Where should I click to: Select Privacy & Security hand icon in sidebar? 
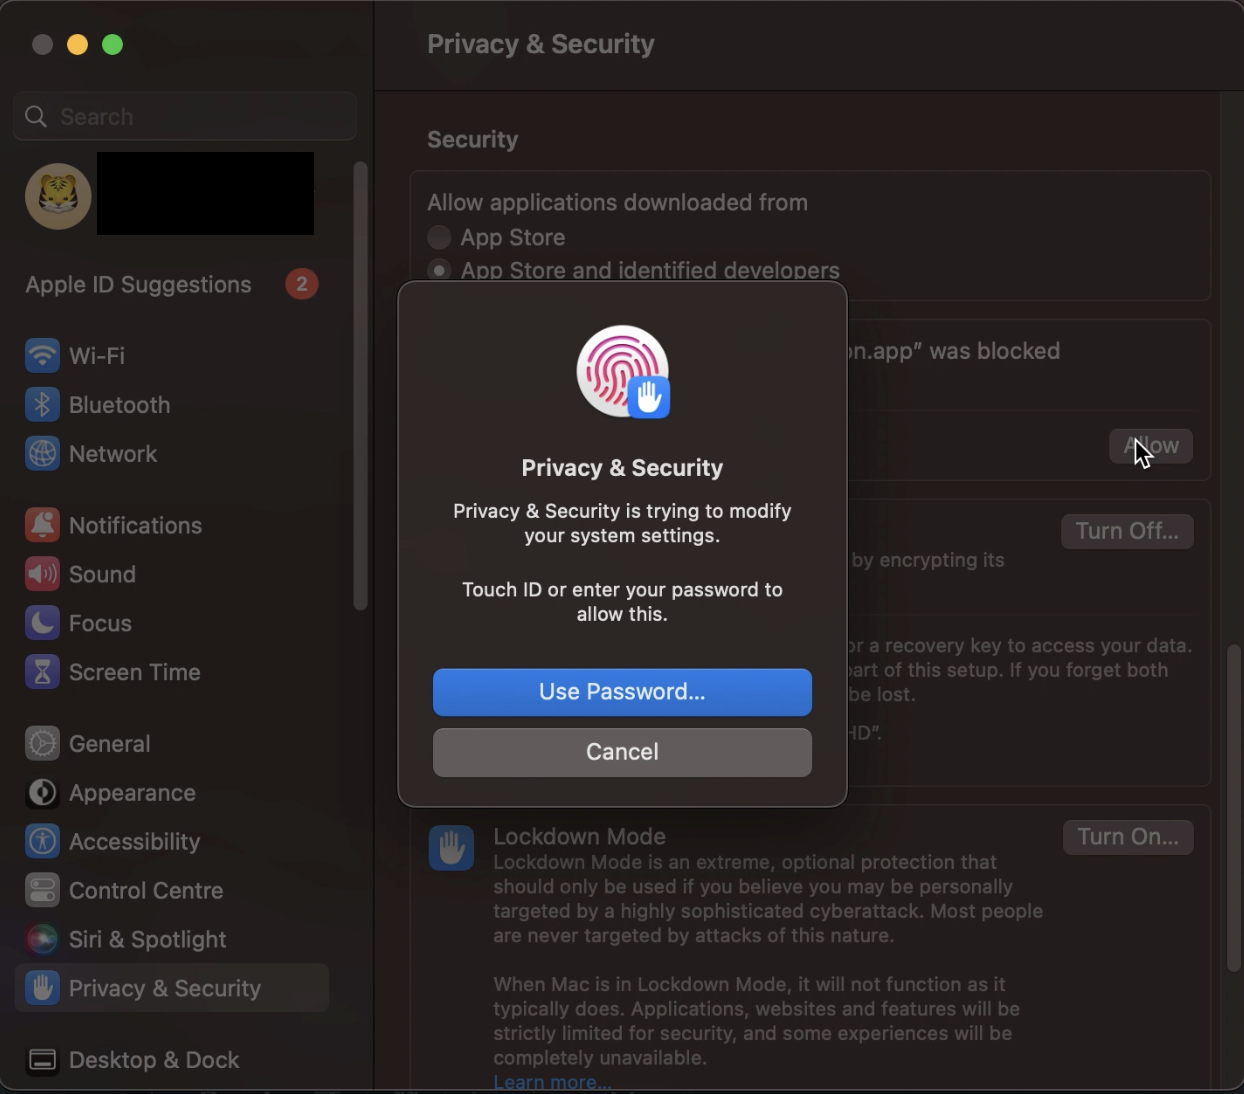[x=42, y=988]
